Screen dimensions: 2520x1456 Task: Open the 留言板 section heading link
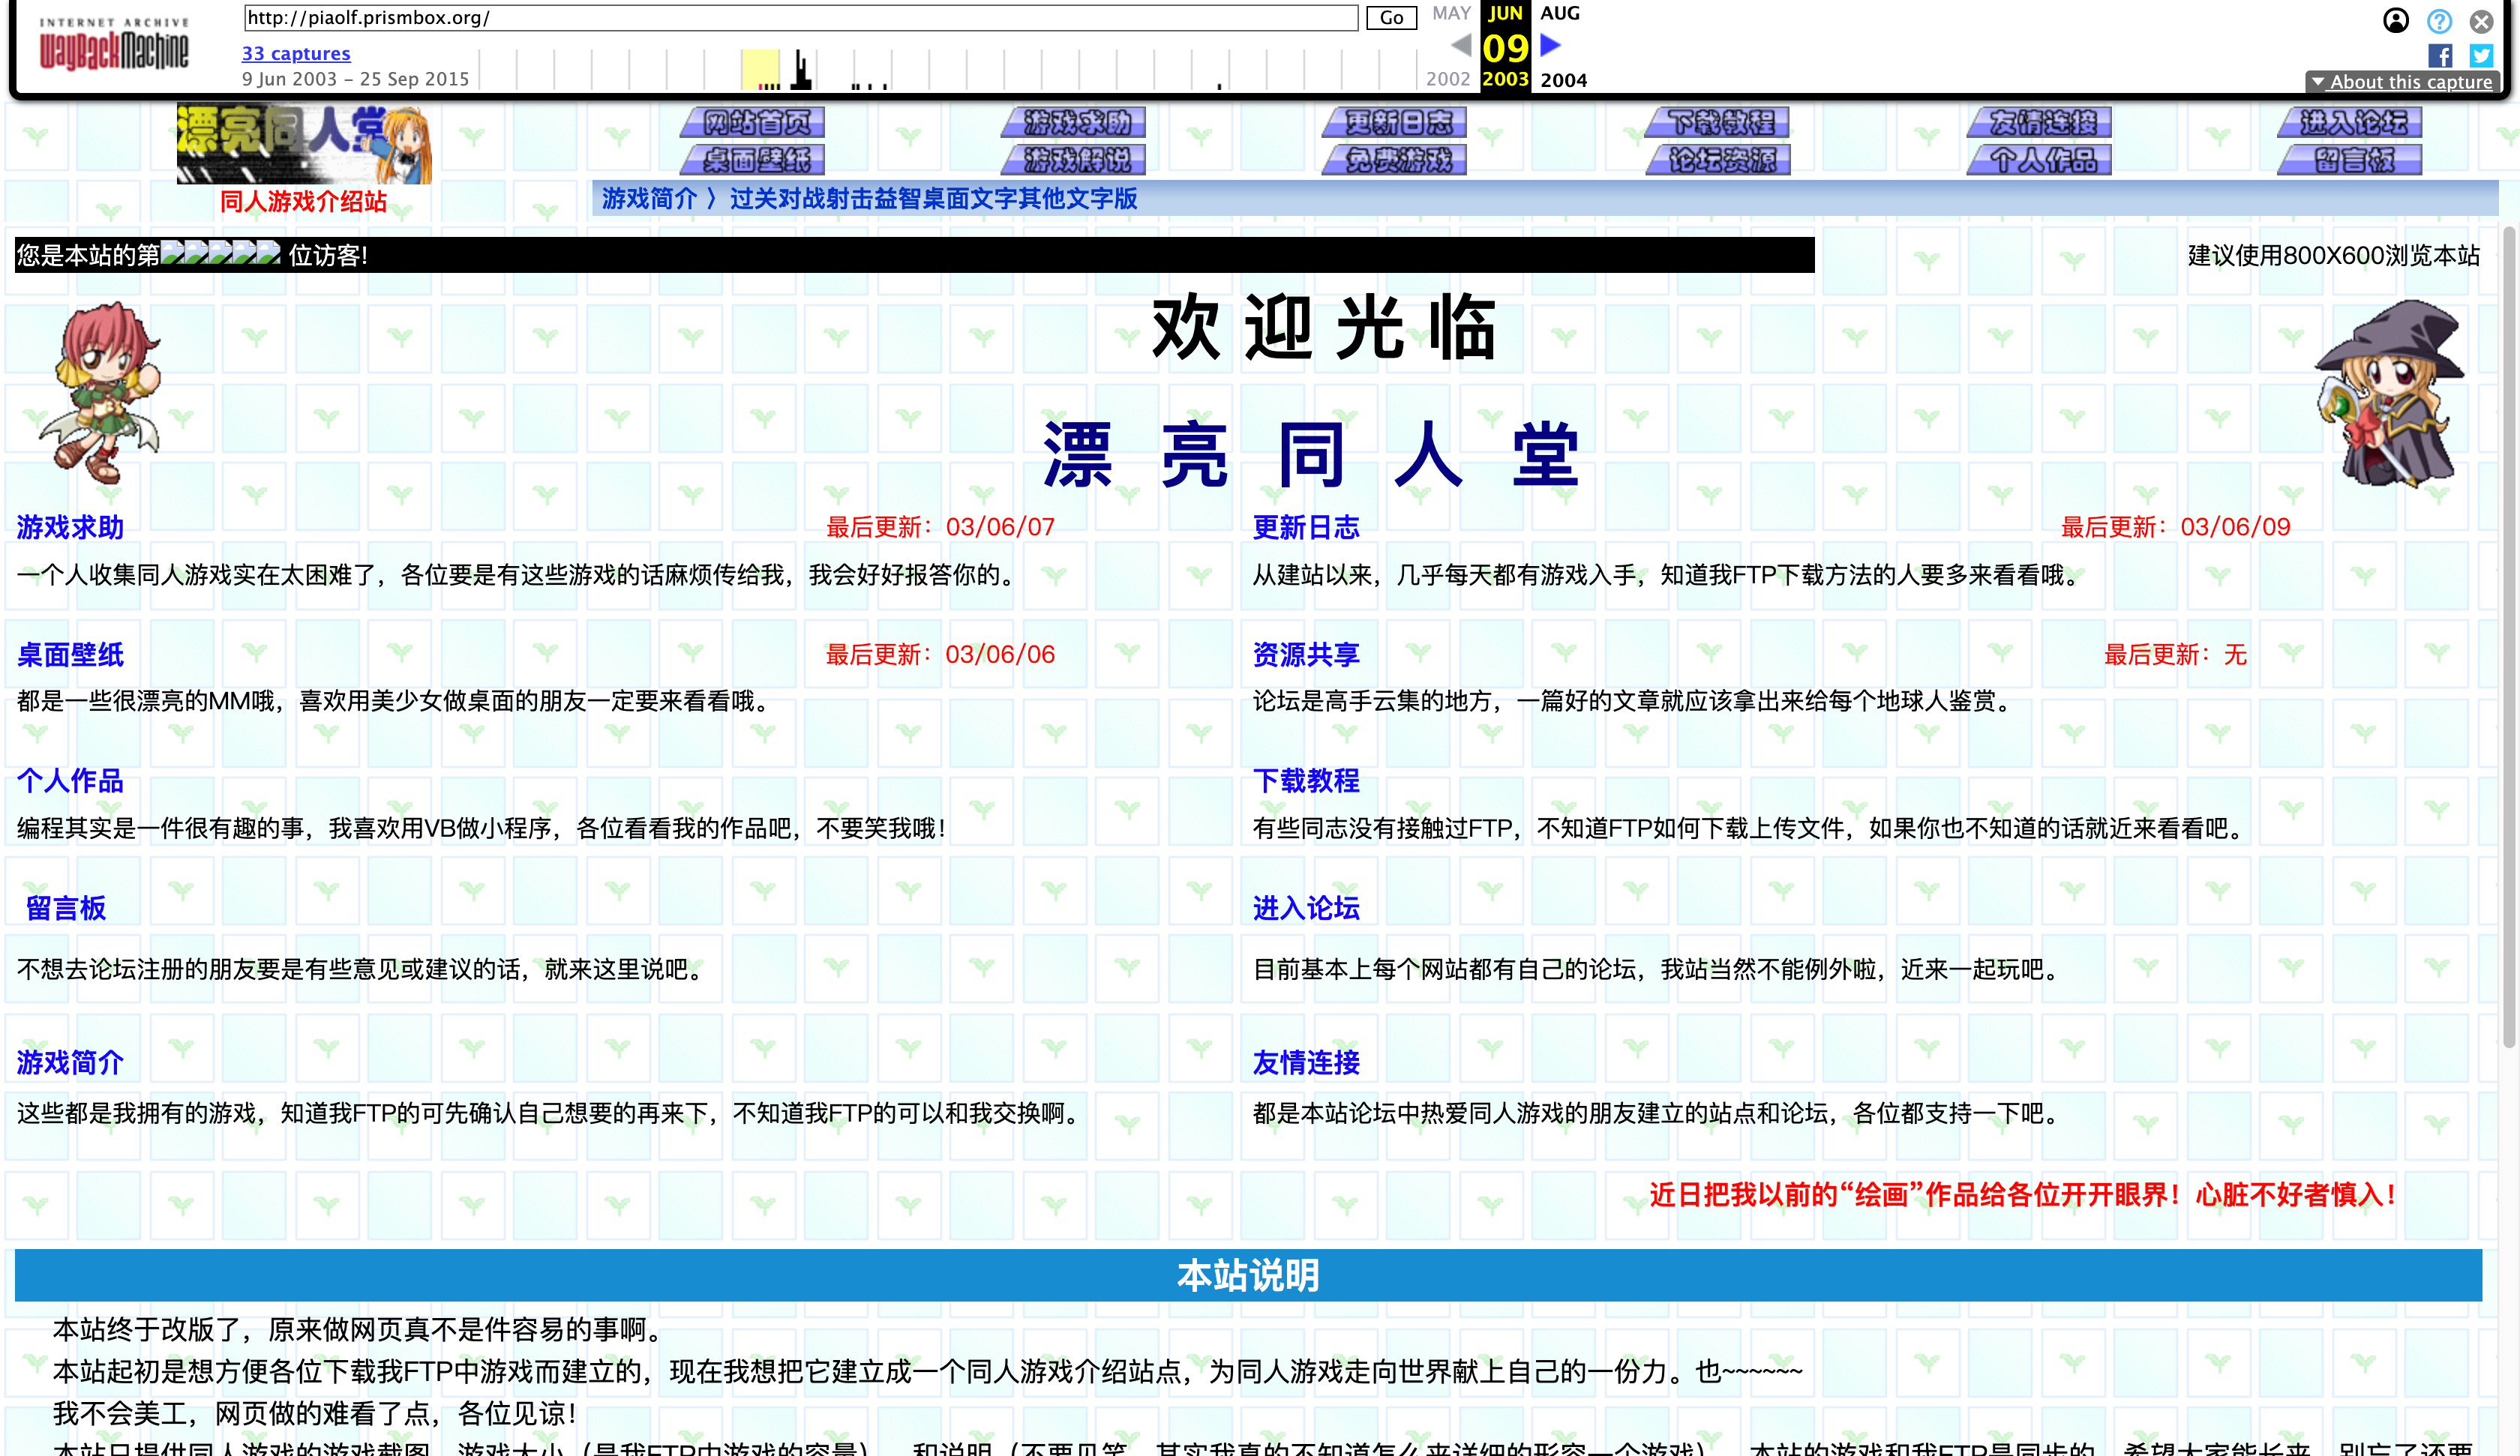[x=66, y=908]
